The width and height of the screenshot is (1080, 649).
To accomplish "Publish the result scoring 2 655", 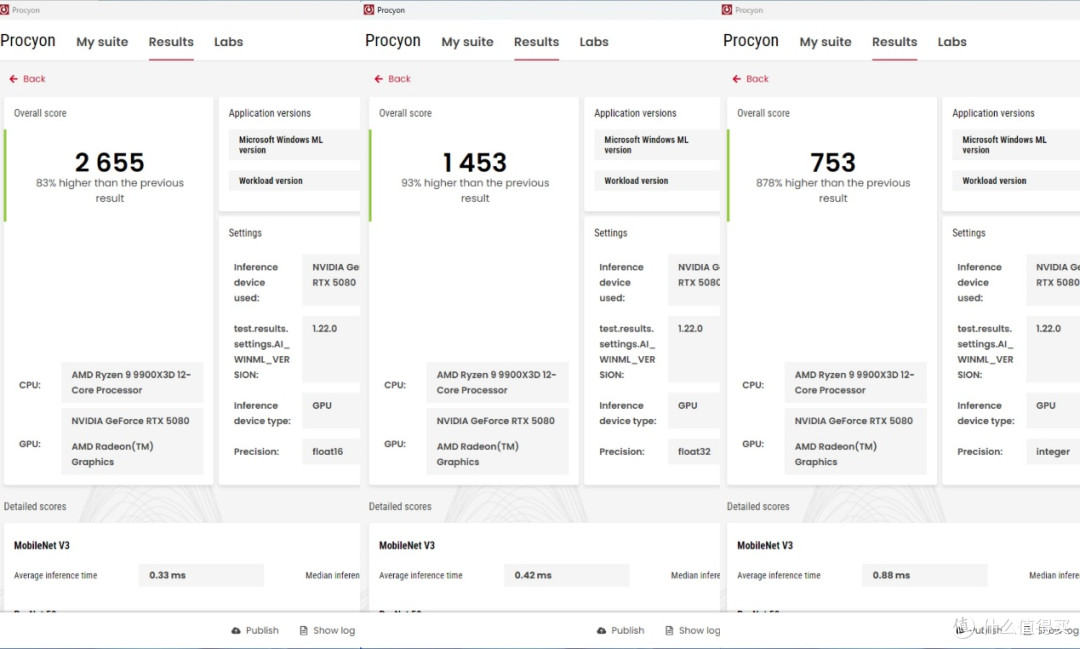I will [x=255, y=630].
